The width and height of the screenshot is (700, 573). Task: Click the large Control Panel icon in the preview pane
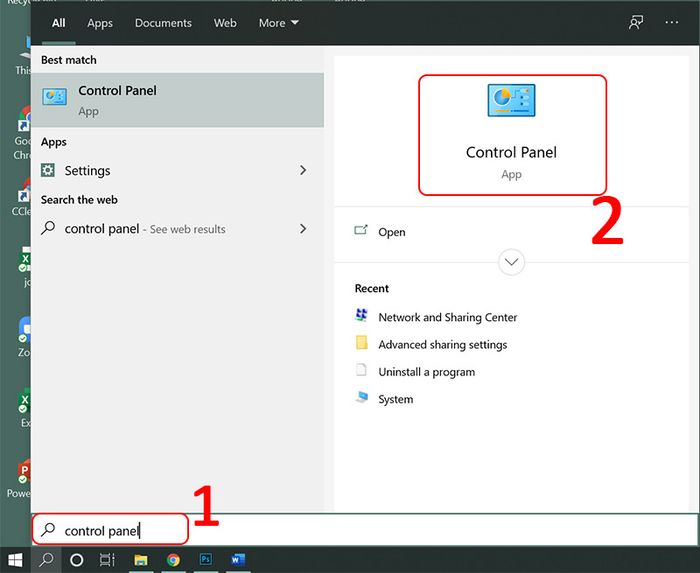click(x=511, y=100)
